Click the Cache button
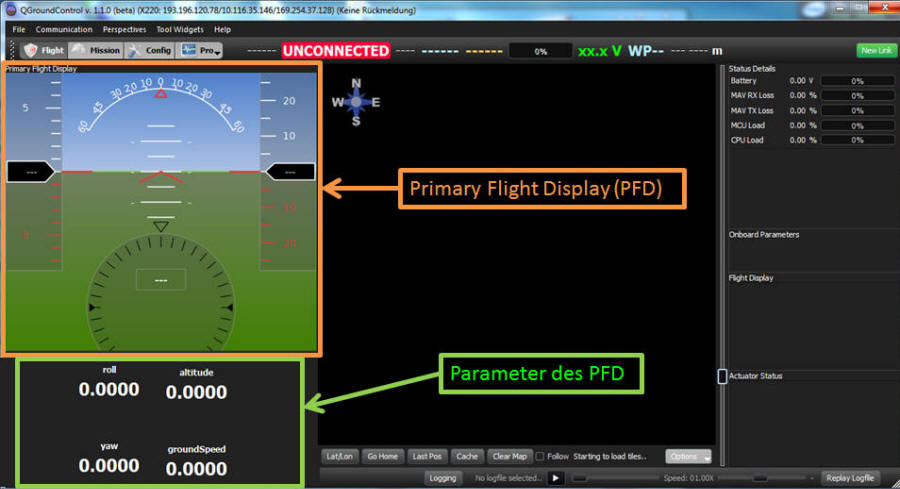 coord(467,456)
